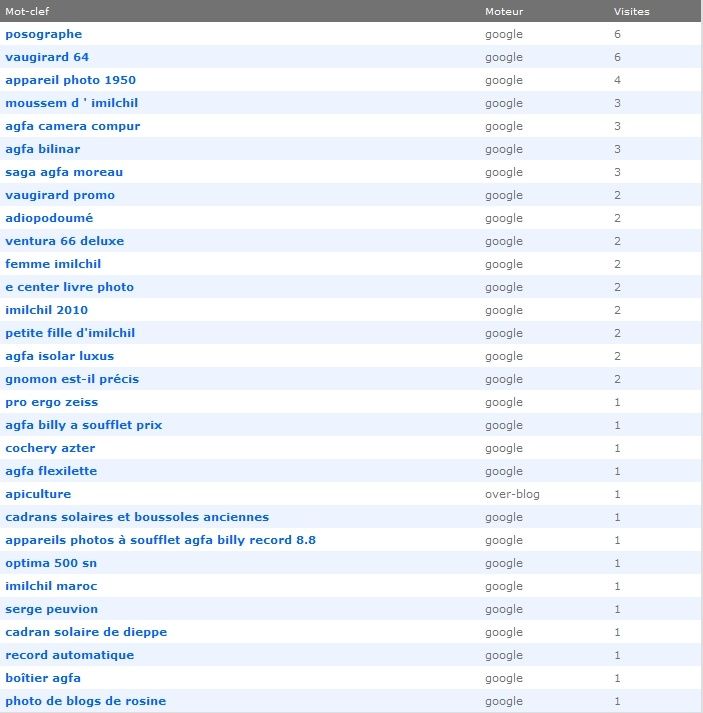
Task: Select 'photo de blogs de rosine' link
Action: coord(85,701)
